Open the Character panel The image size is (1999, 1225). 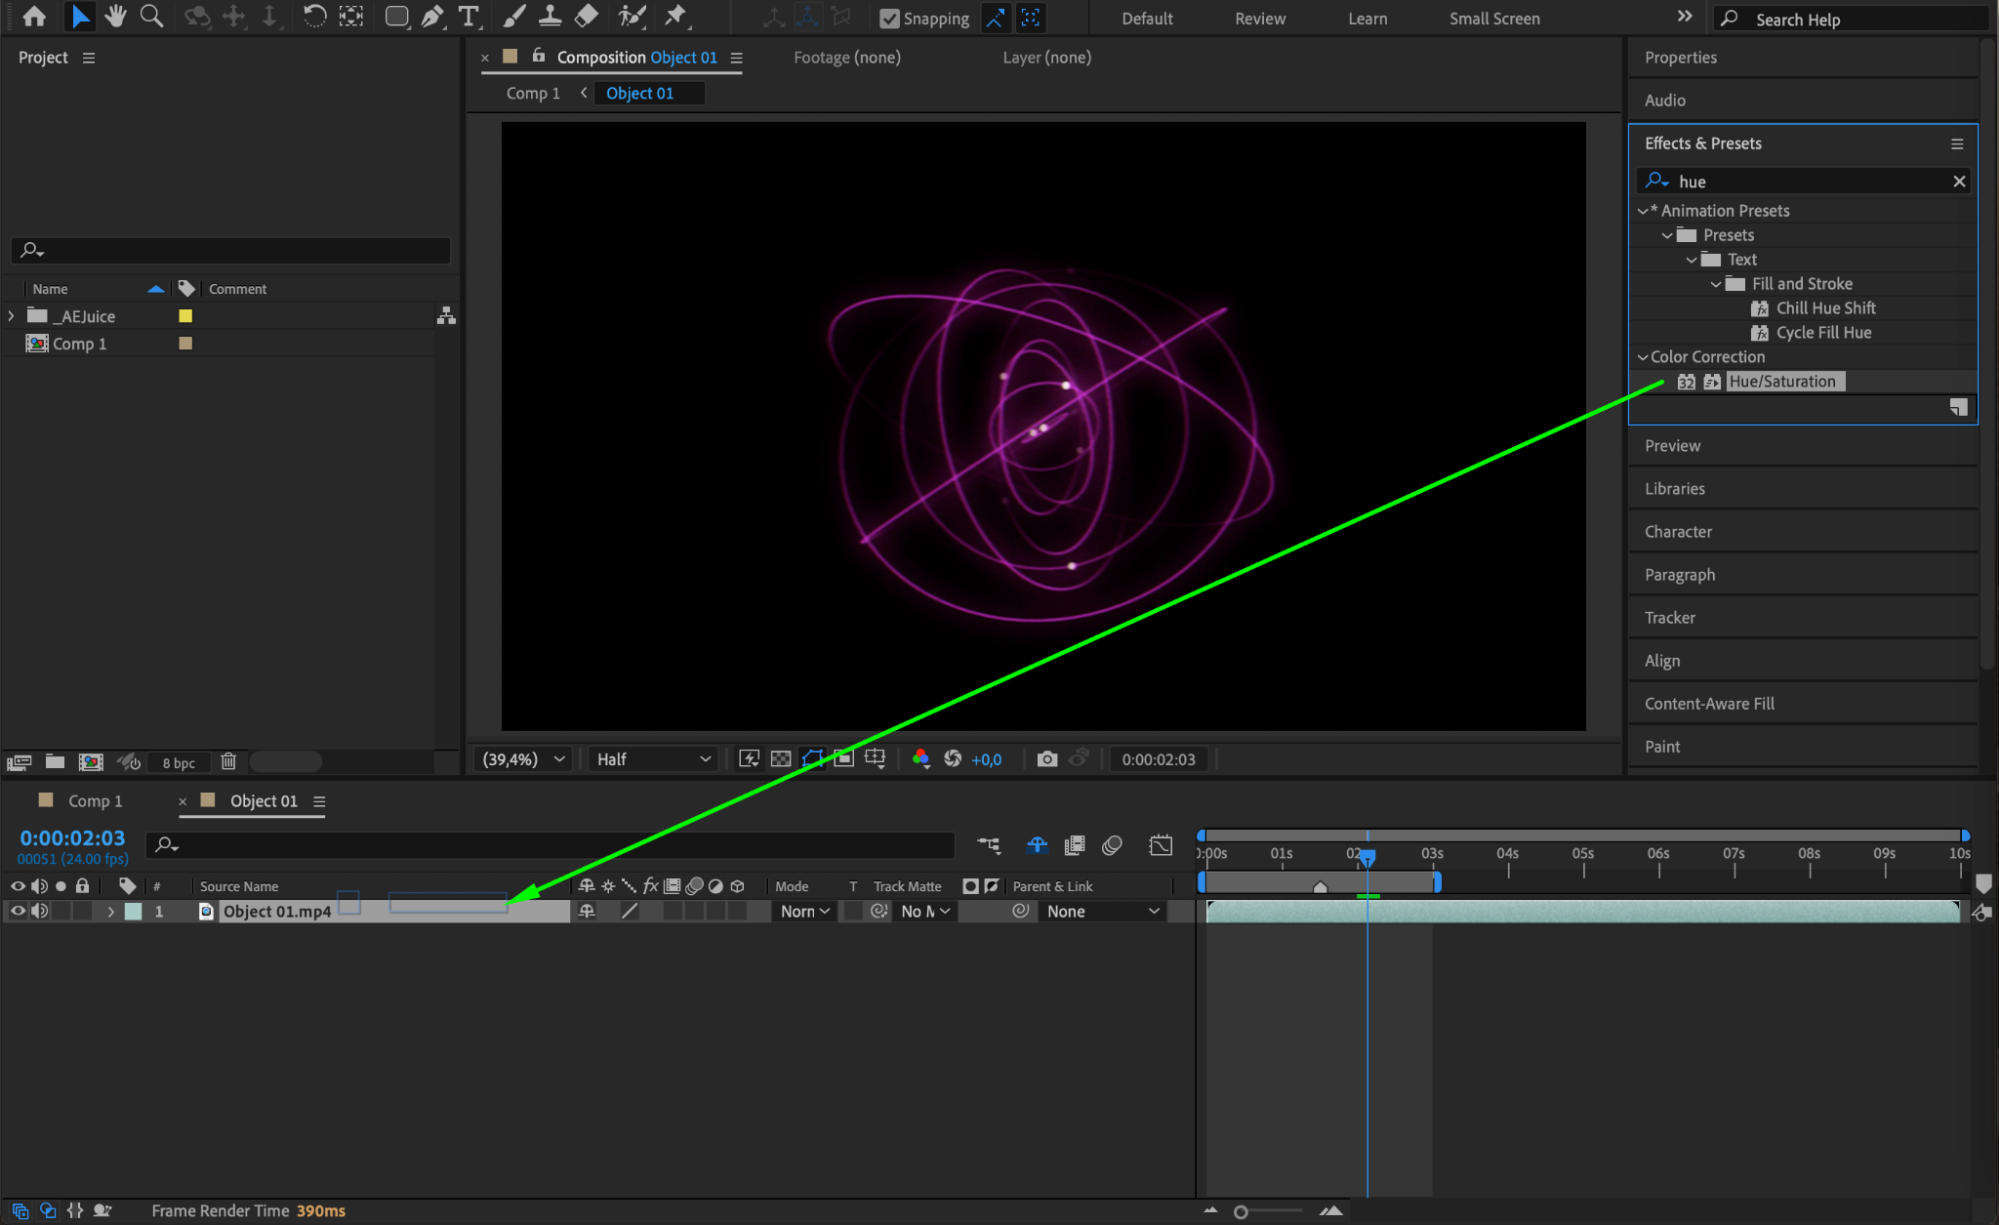pos(1678,532)
